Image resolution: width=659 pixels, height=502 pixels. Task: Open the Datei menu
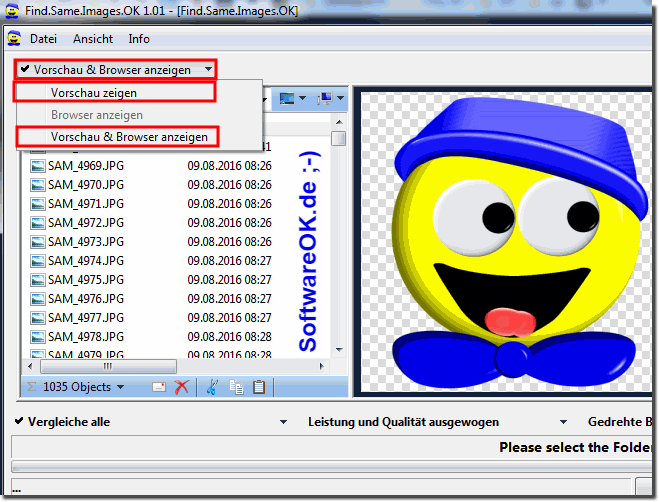(x=43, y=39)
